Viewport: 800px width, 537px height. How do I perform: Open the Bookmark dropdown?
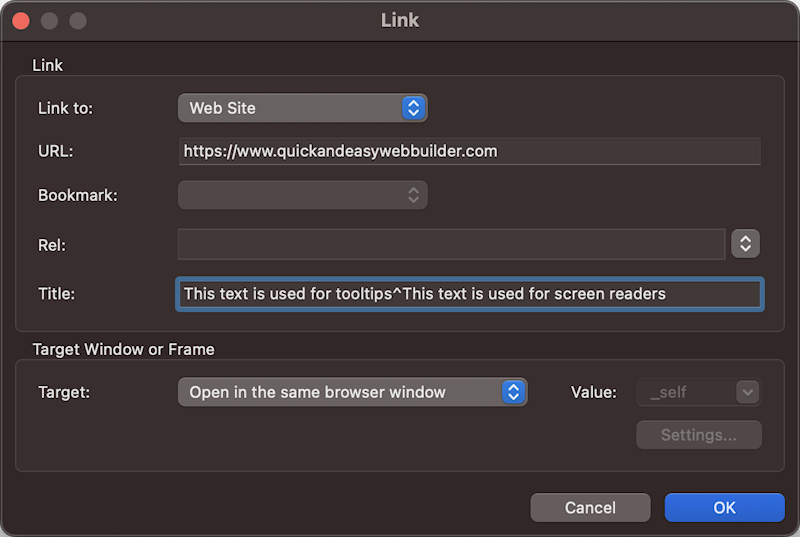pos(302,195)
